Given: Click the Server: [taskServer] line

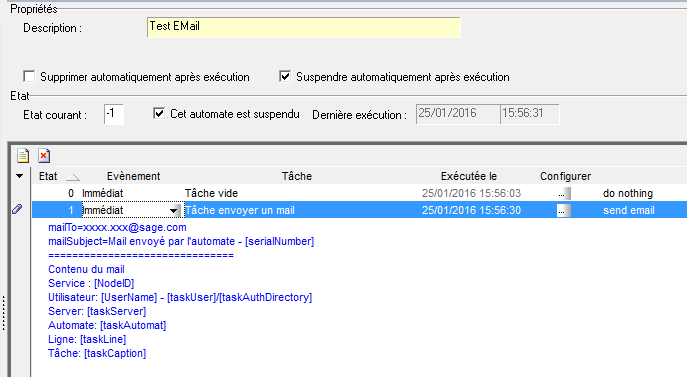Looking at the screenshot, I should [97, 311].
